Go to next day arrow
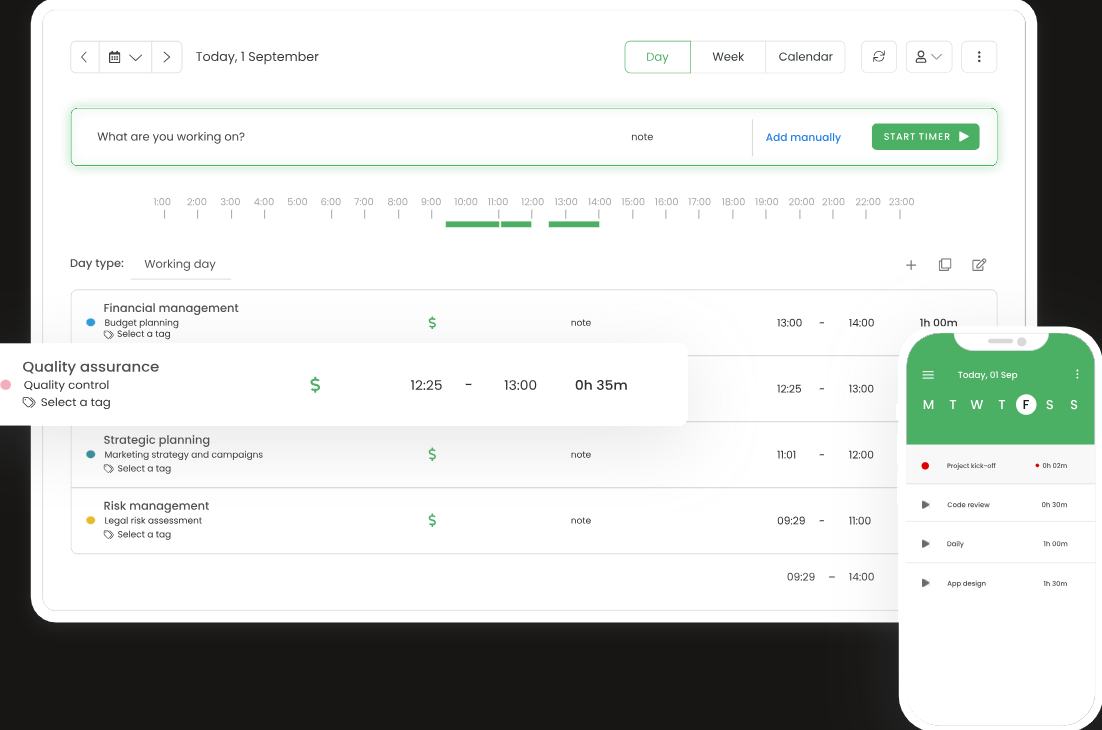This screenshot has height=730, width=1102. click(x=167, y=57)
